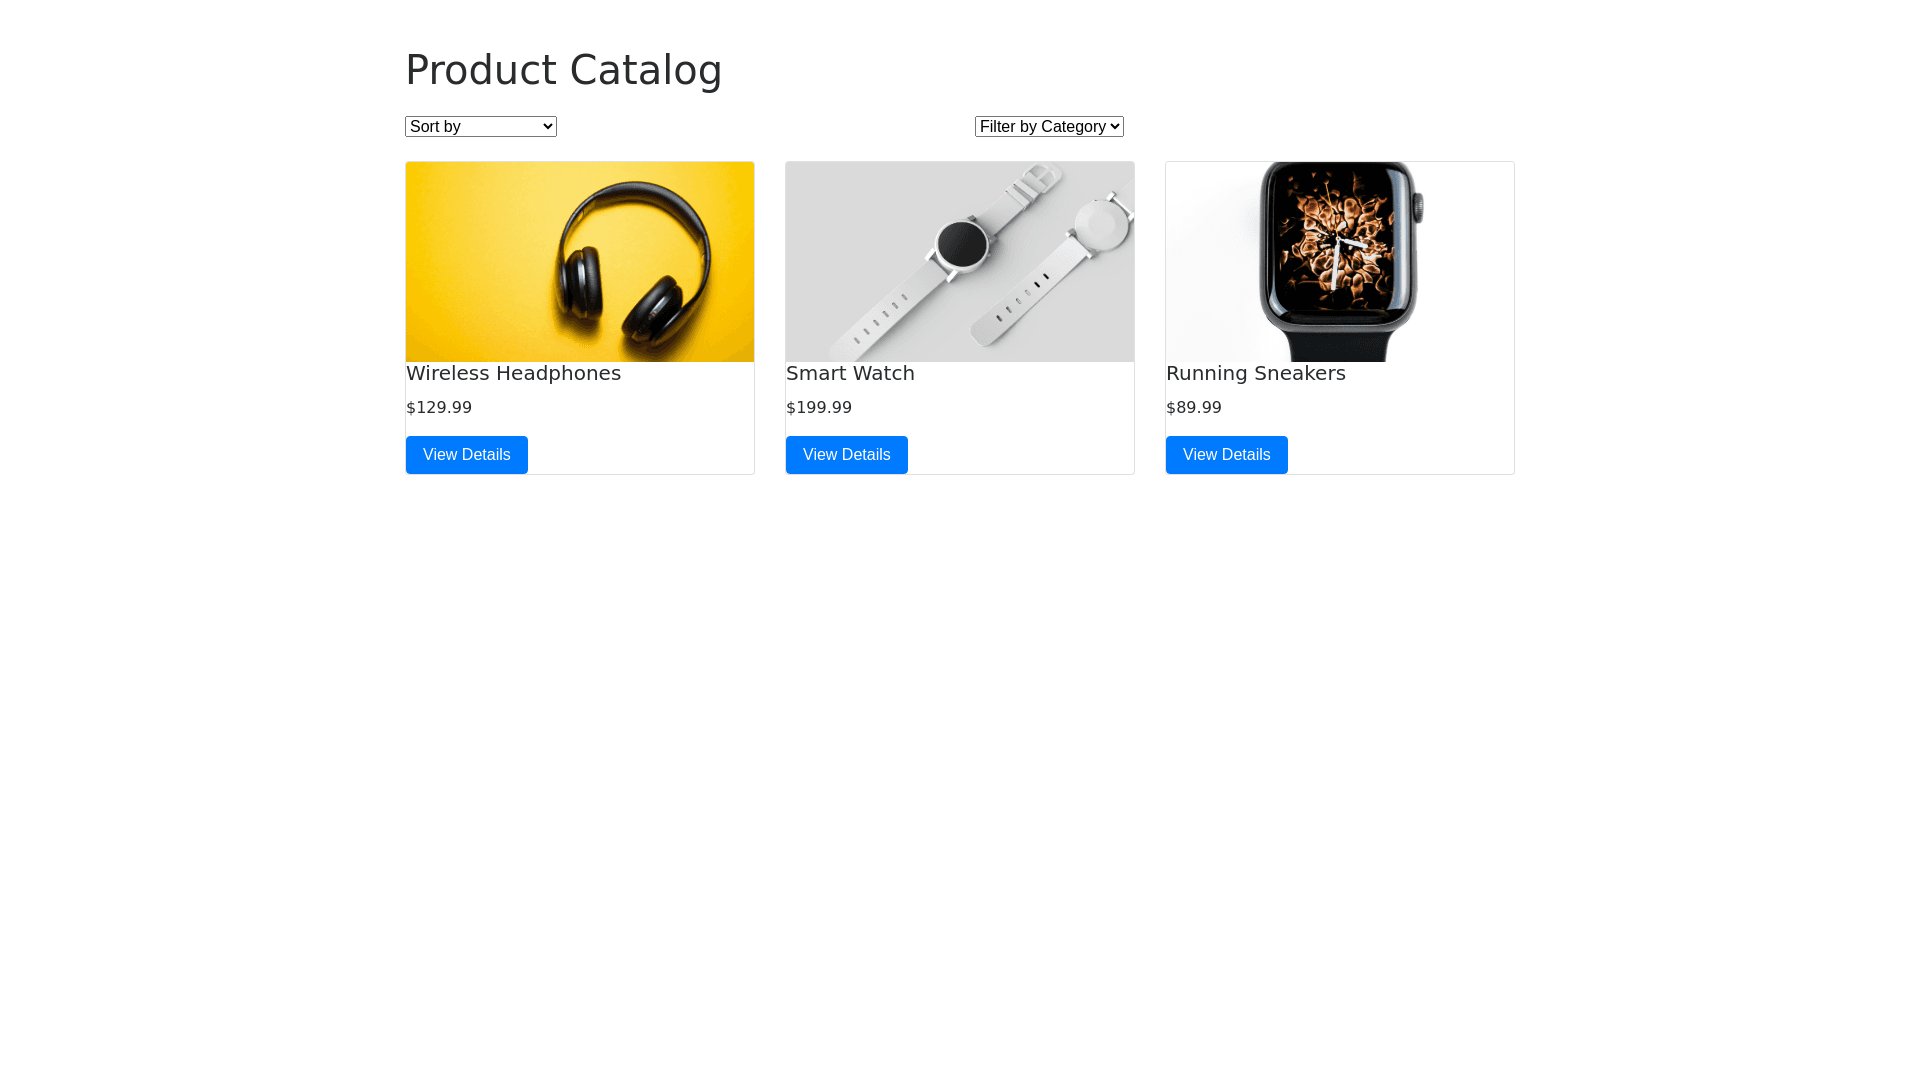Click the white perforated strap in Smart Watch photo
The height and width of the screenshot is (1080, 1920).
click(x=880, y=320)
